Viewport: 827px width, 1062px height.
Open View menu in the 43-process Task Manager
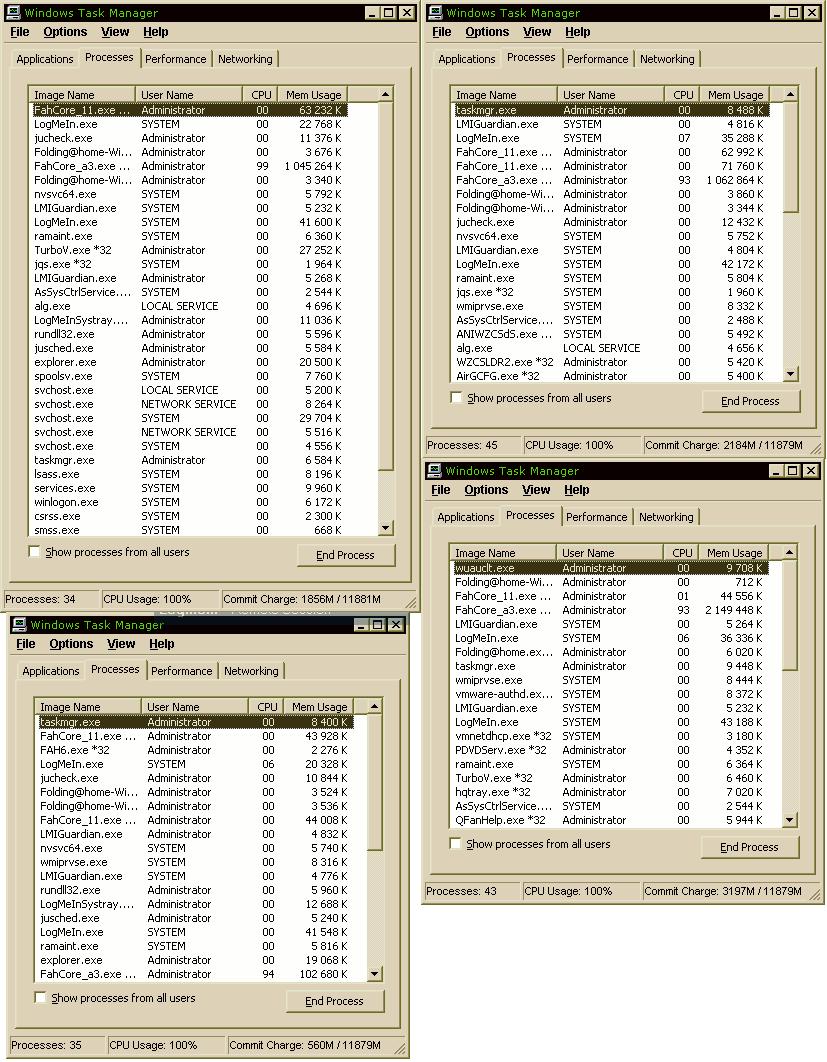point(536,490)
